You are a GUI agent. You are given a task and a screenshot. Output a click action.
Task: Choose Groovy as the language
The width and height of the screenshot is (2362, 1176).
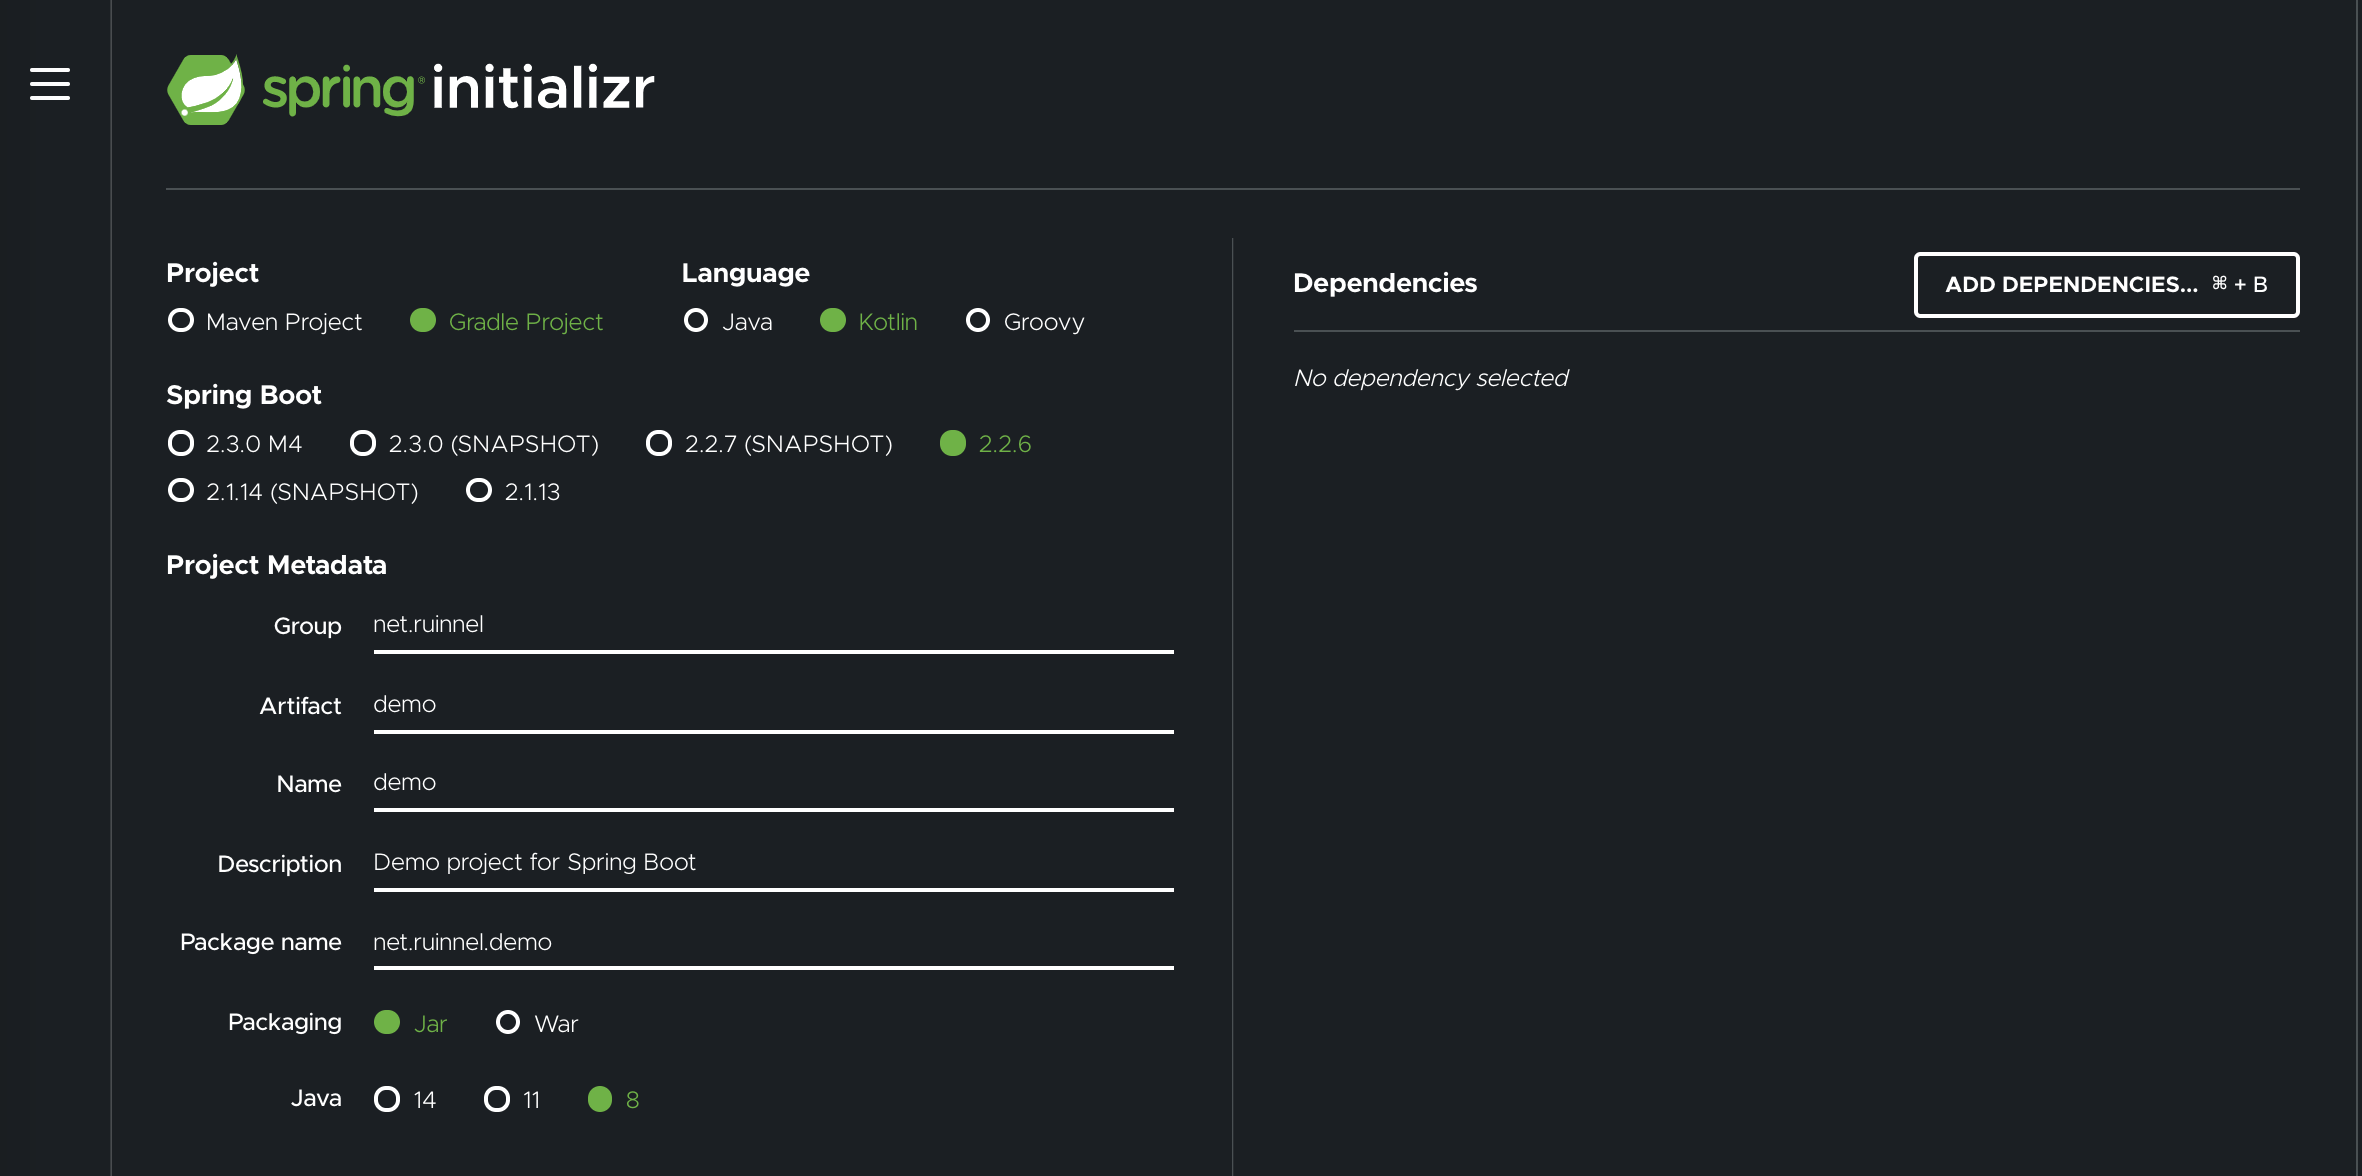tap(1025, 321)
